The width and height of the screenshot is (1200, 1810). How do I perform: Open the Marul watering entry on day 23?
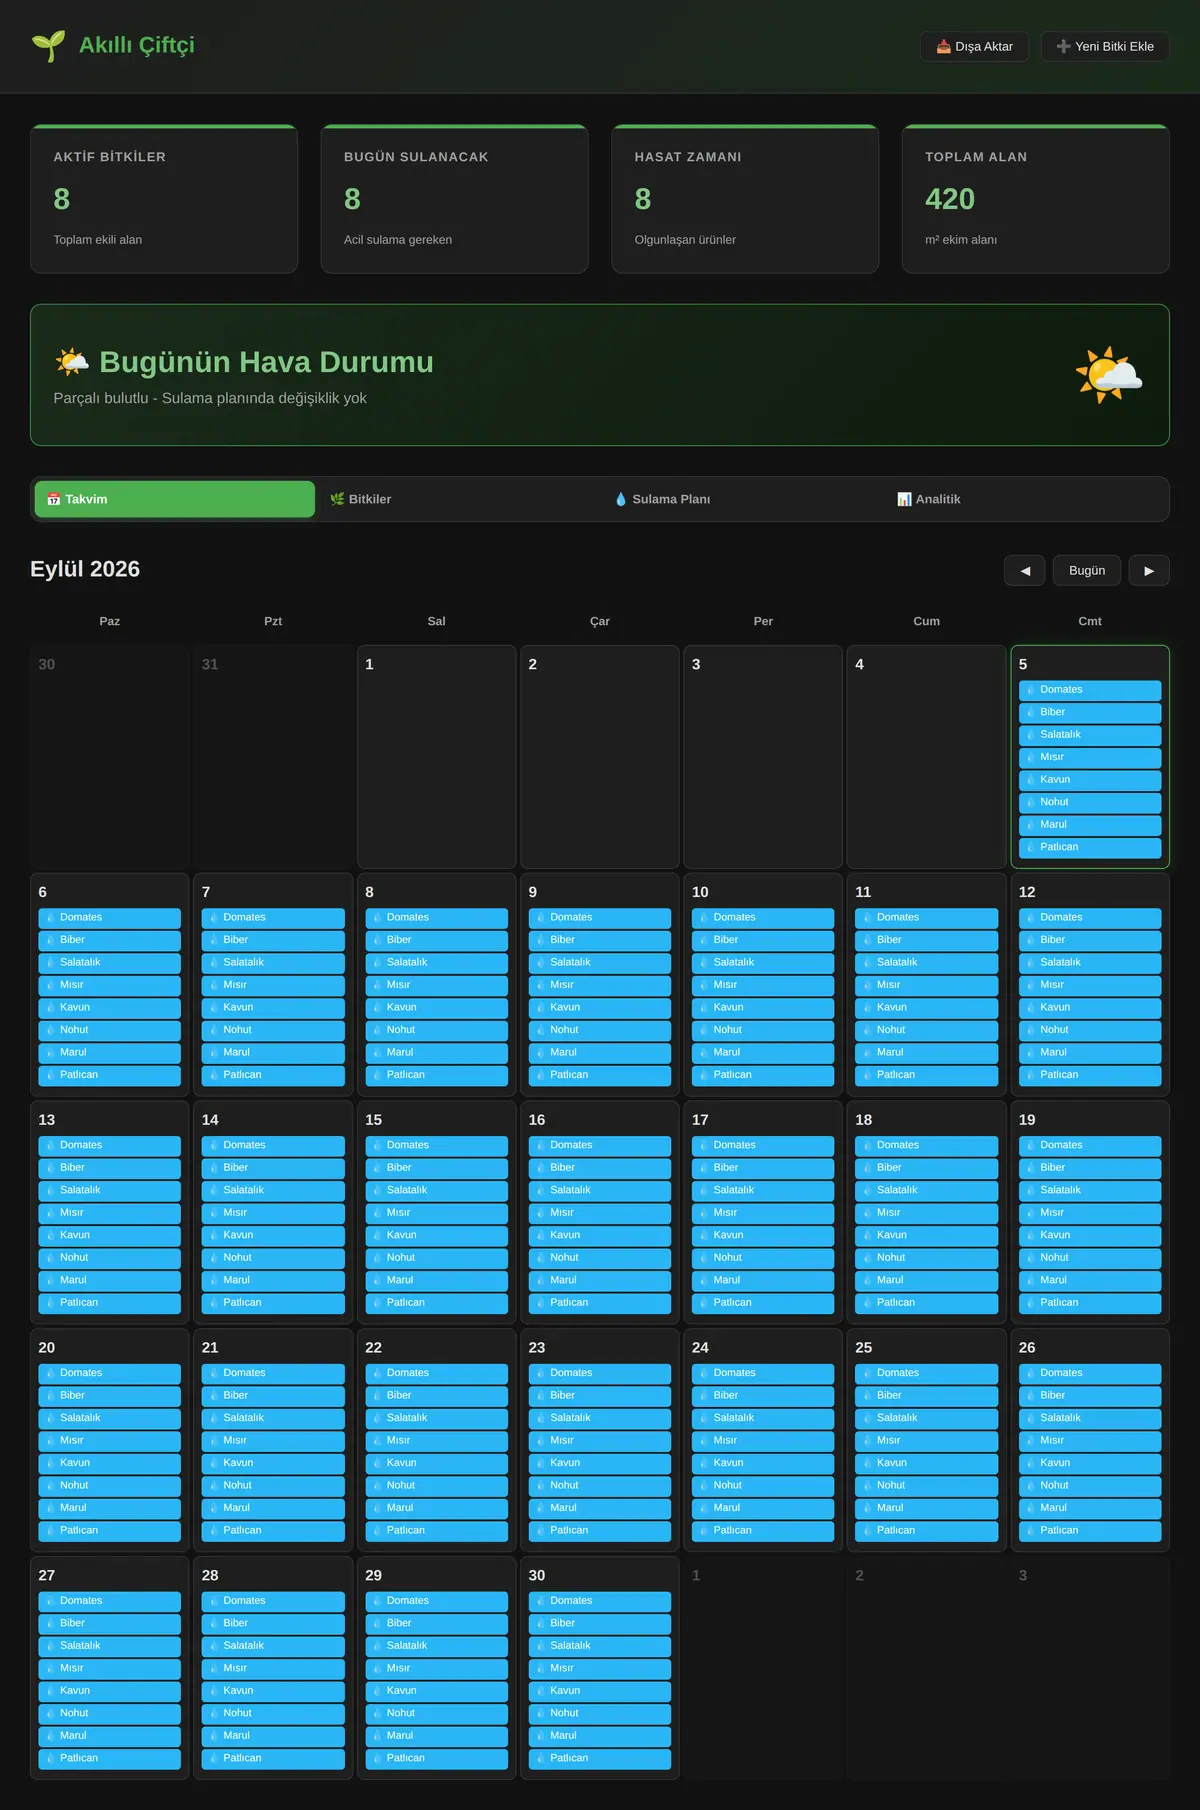600,1508
